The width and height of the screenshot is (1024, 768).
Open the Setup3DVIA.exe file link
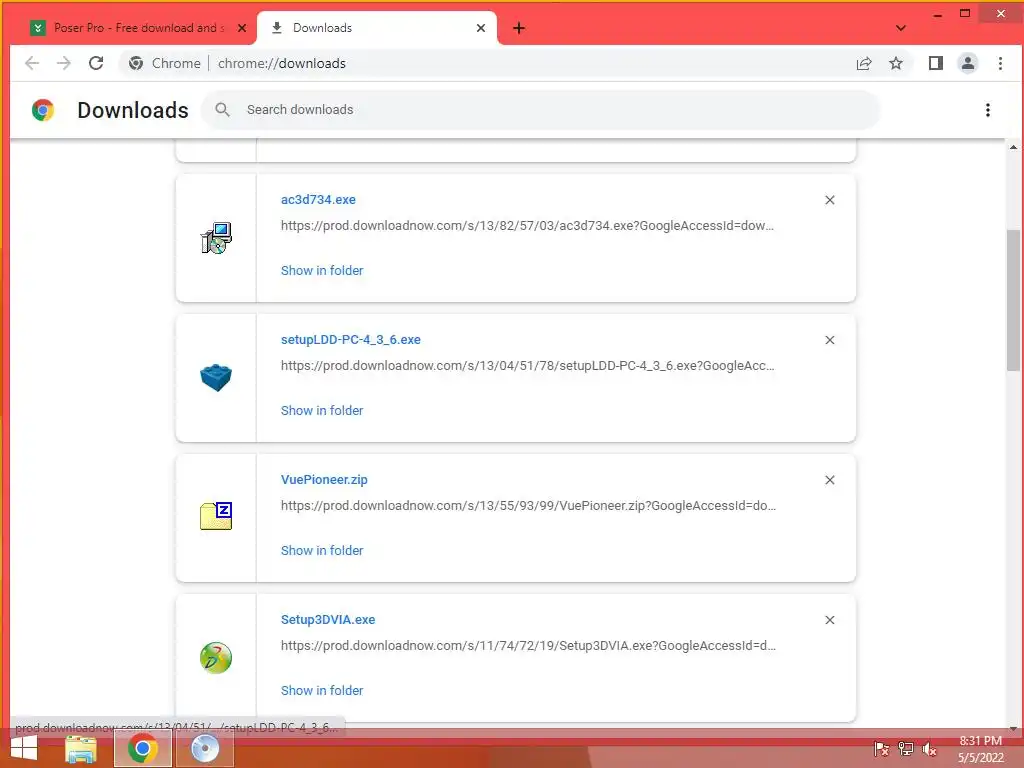click(x=328, y=620)
